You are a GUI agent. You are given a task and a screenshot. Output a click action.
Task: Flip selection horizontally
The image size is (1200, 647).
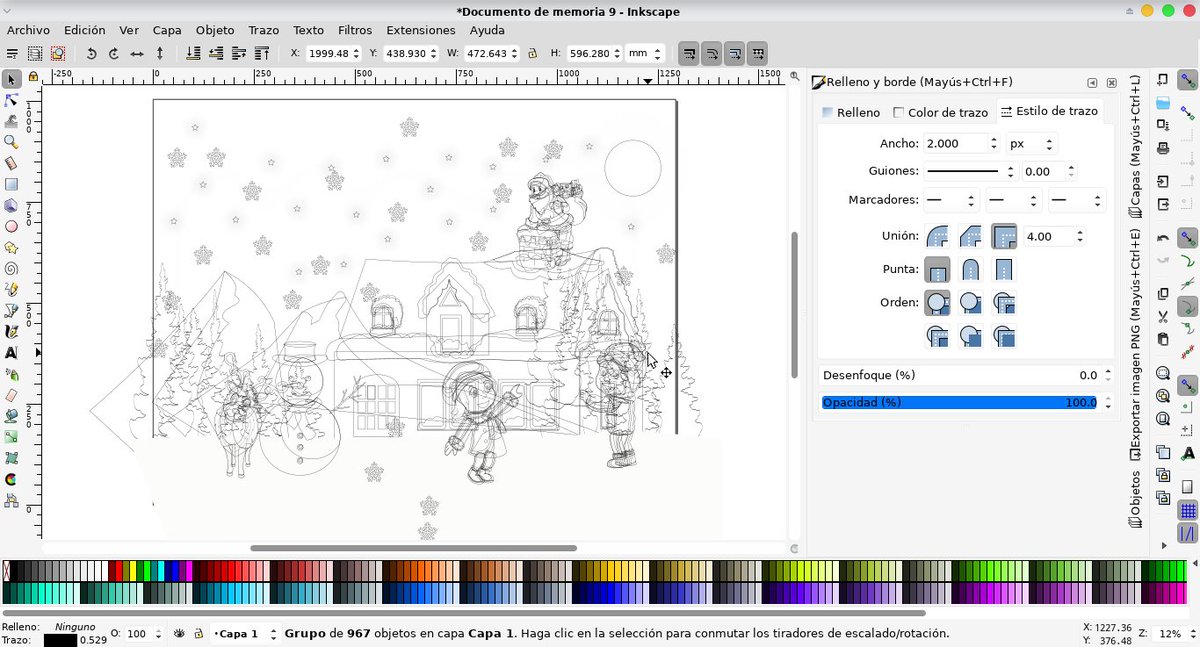click(x=137, y=53)
